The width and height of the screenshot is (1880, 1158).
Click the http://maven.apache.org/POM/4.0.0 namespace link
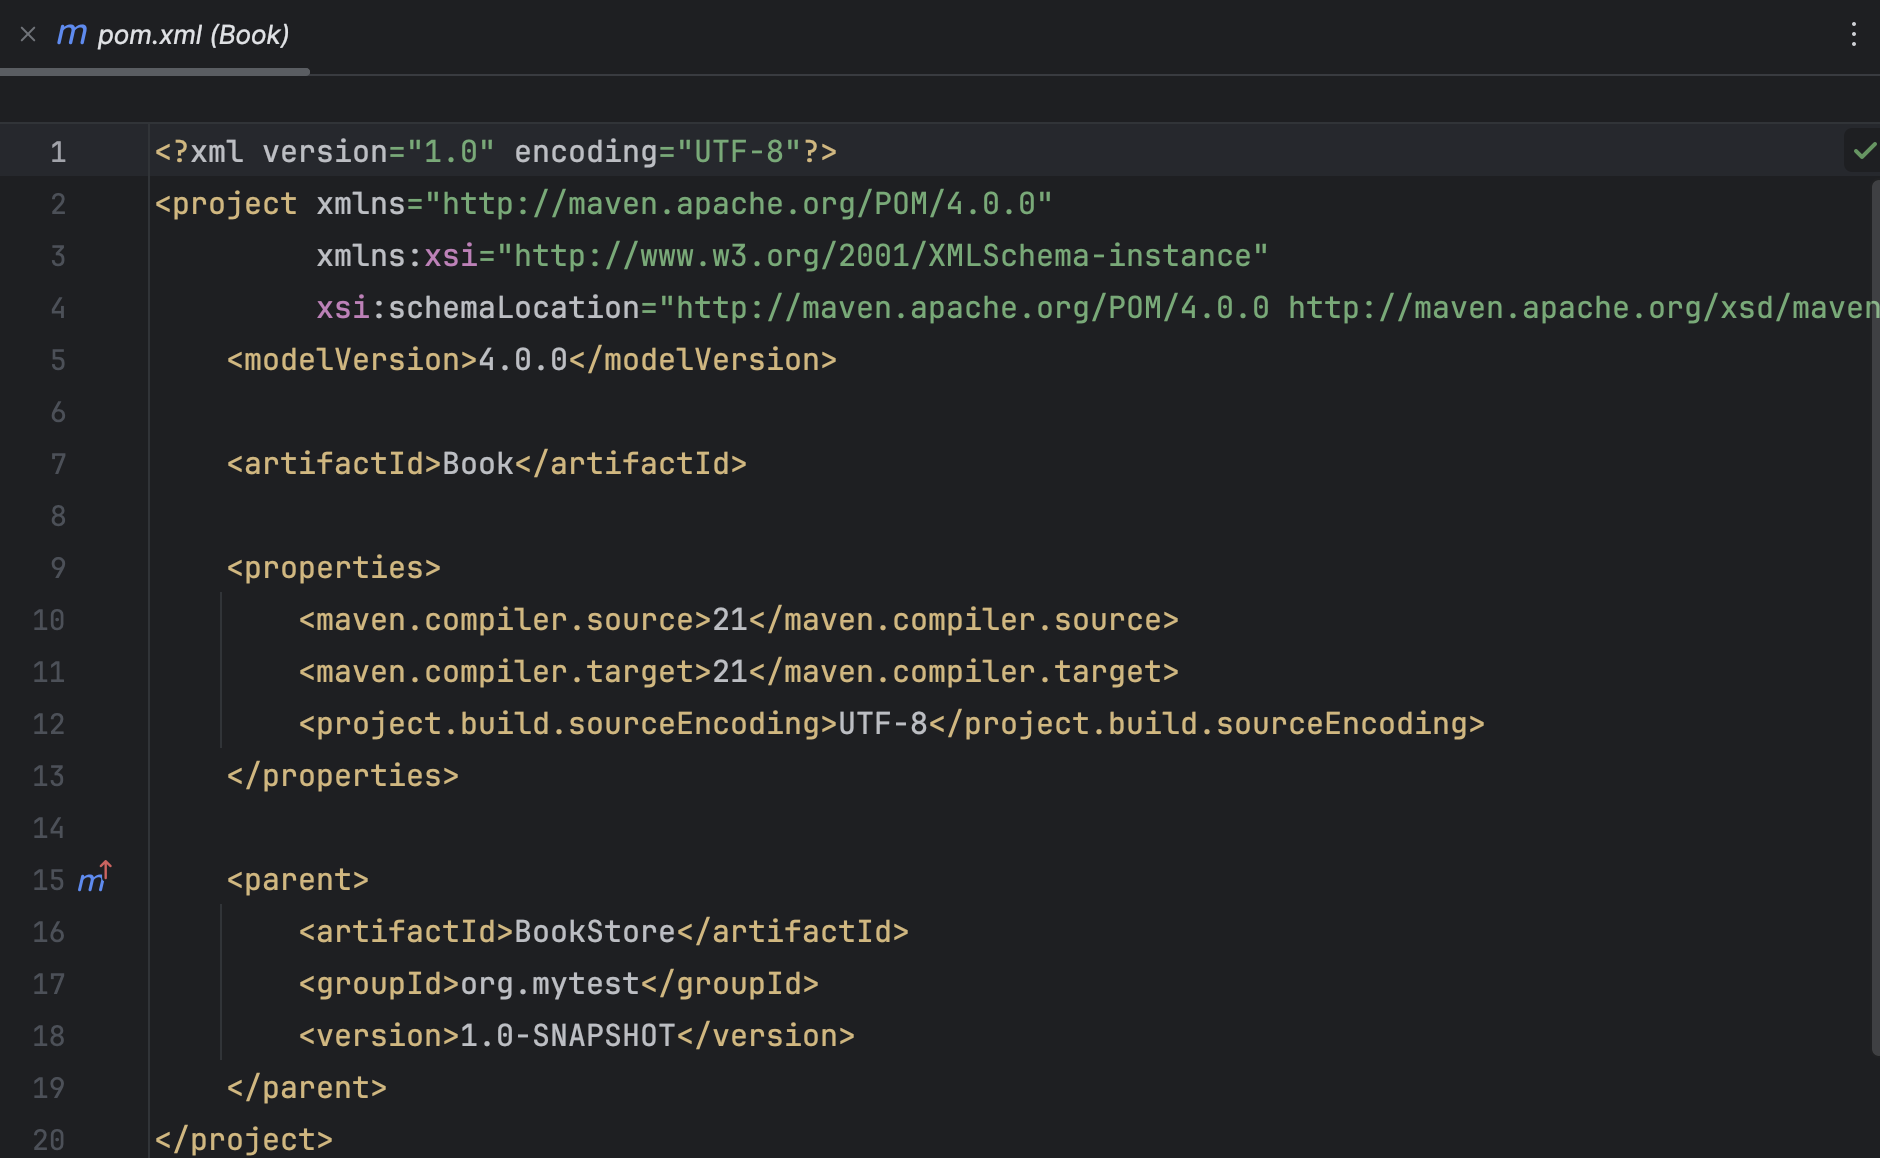click(740, 203)
